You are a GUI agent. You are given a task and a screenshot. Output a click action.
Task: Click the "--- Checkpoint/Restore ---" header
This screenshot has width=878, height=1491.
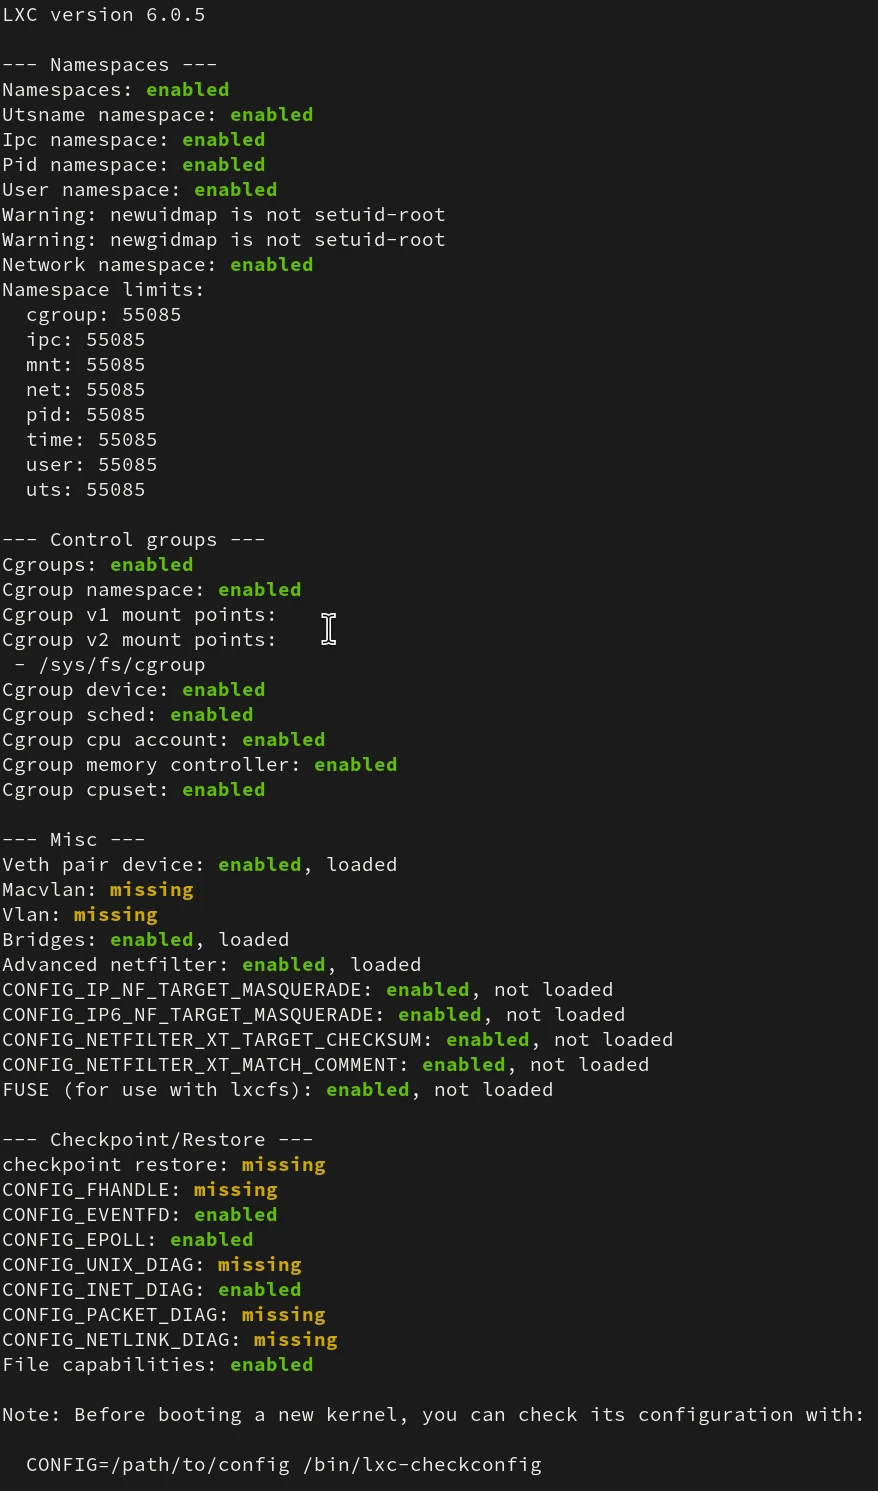coord(157,1140)
